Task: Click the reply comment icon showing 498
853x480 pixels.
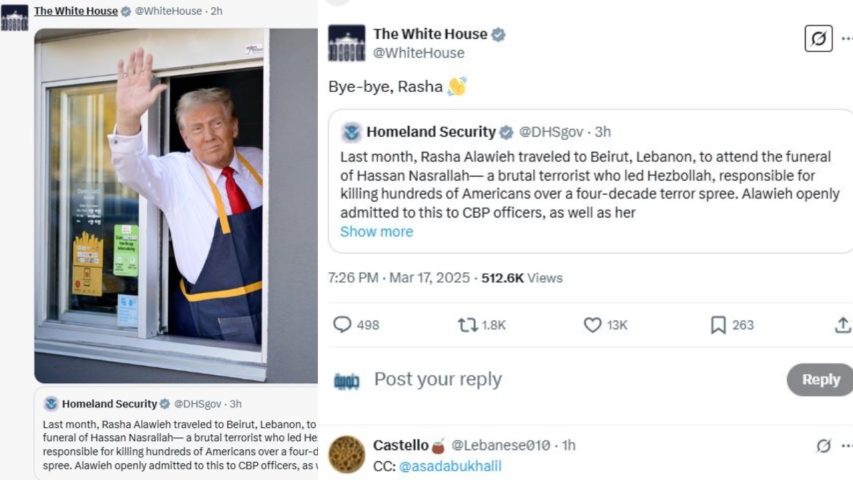Action: (x=342, y=325)
